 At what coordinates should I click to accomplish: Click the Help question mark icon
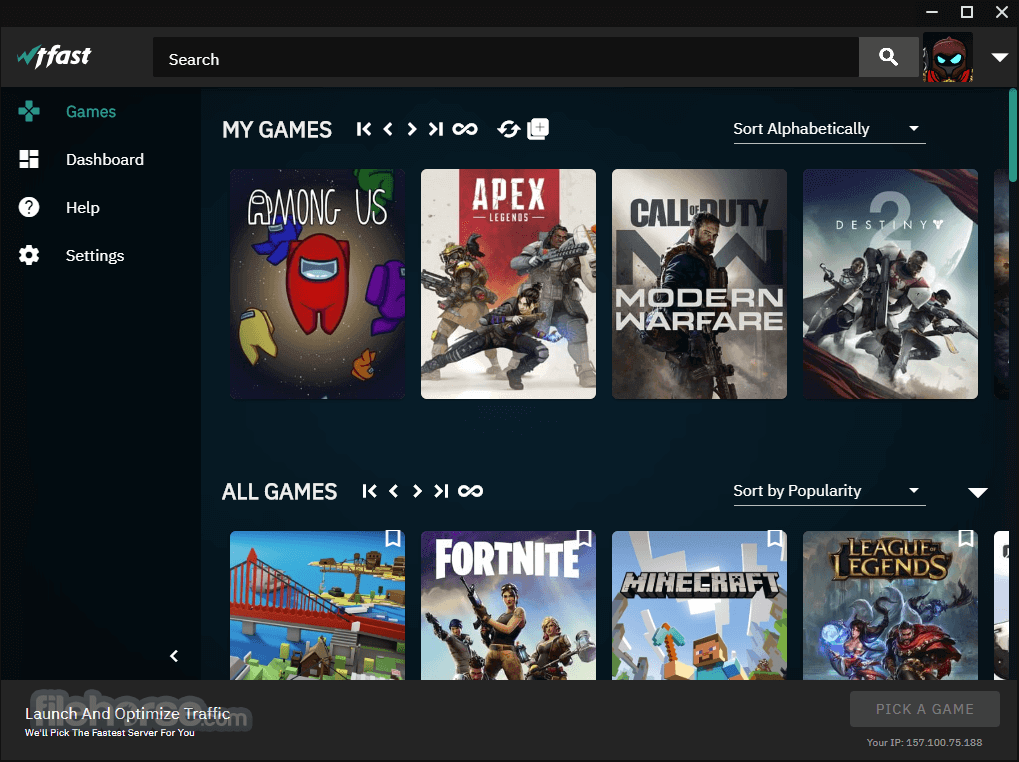click(29, 207)
